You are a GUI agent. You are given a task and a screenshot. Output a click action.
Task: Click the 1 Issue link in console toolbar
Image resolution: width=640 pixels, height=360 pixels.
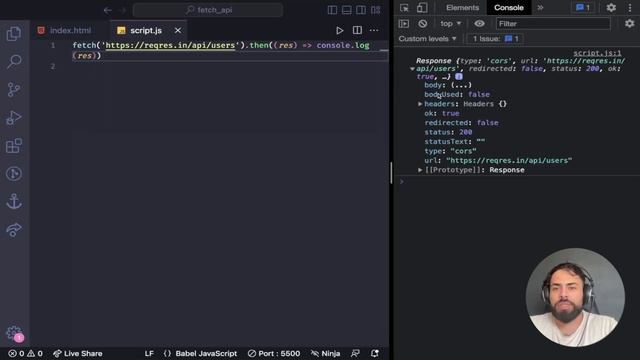click(x=496, y=39)
